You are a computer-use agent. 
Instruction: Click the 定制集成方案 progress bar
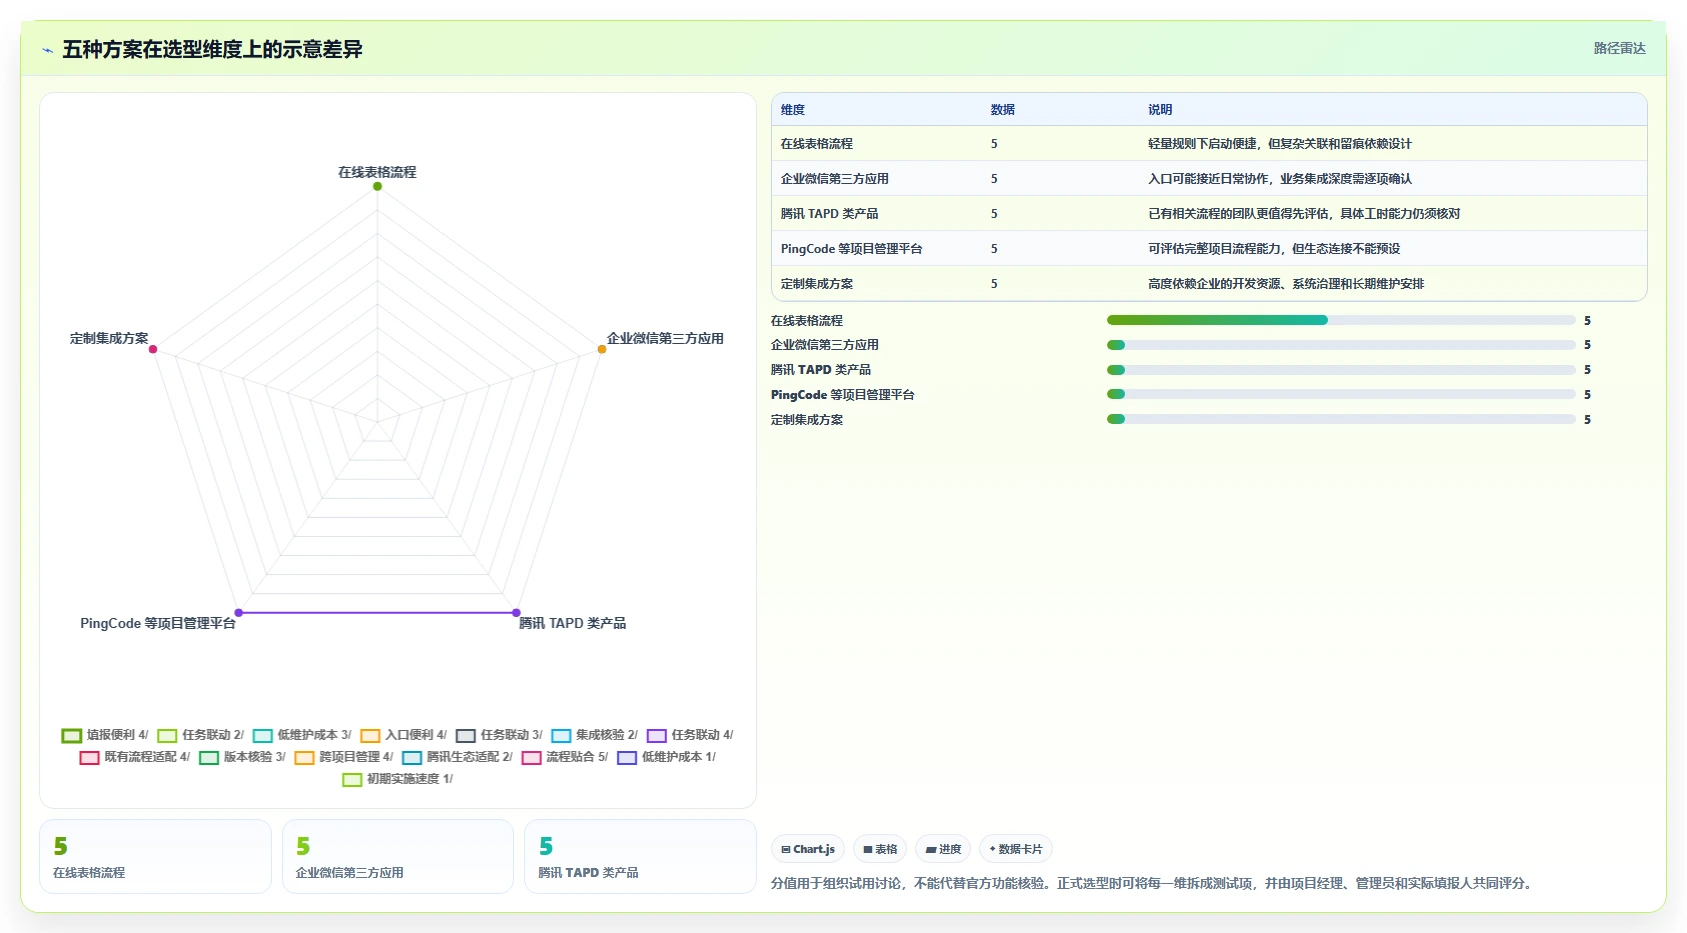click(1341, 419)
